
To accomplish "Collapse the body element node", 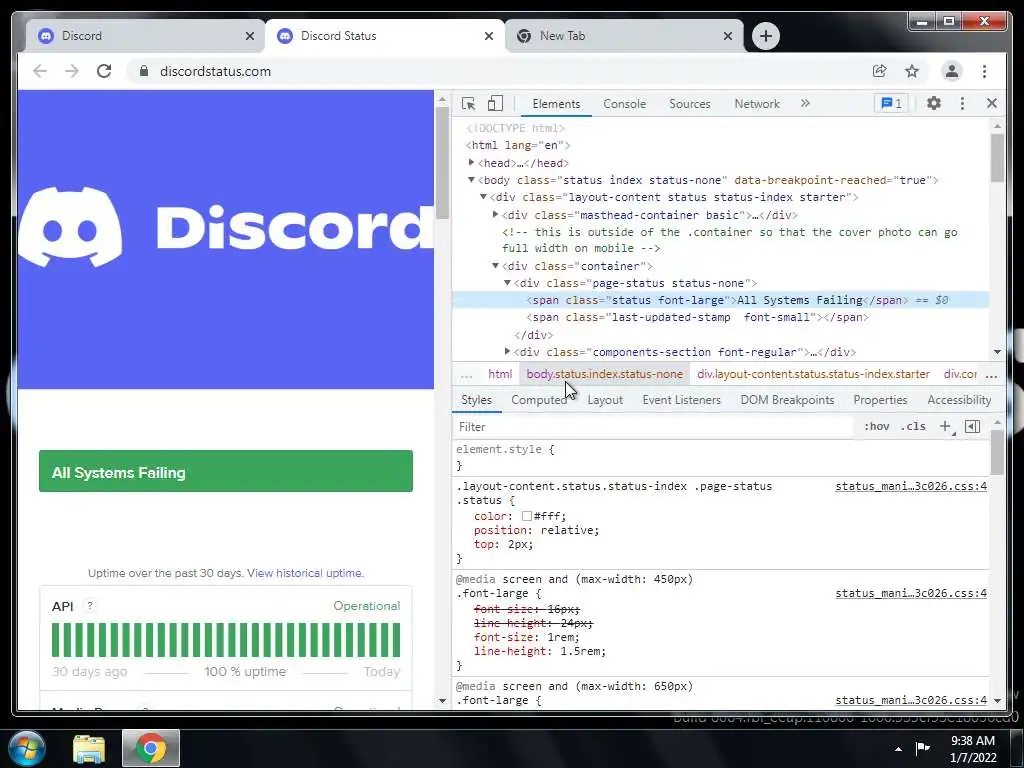I will click(471, 180).
